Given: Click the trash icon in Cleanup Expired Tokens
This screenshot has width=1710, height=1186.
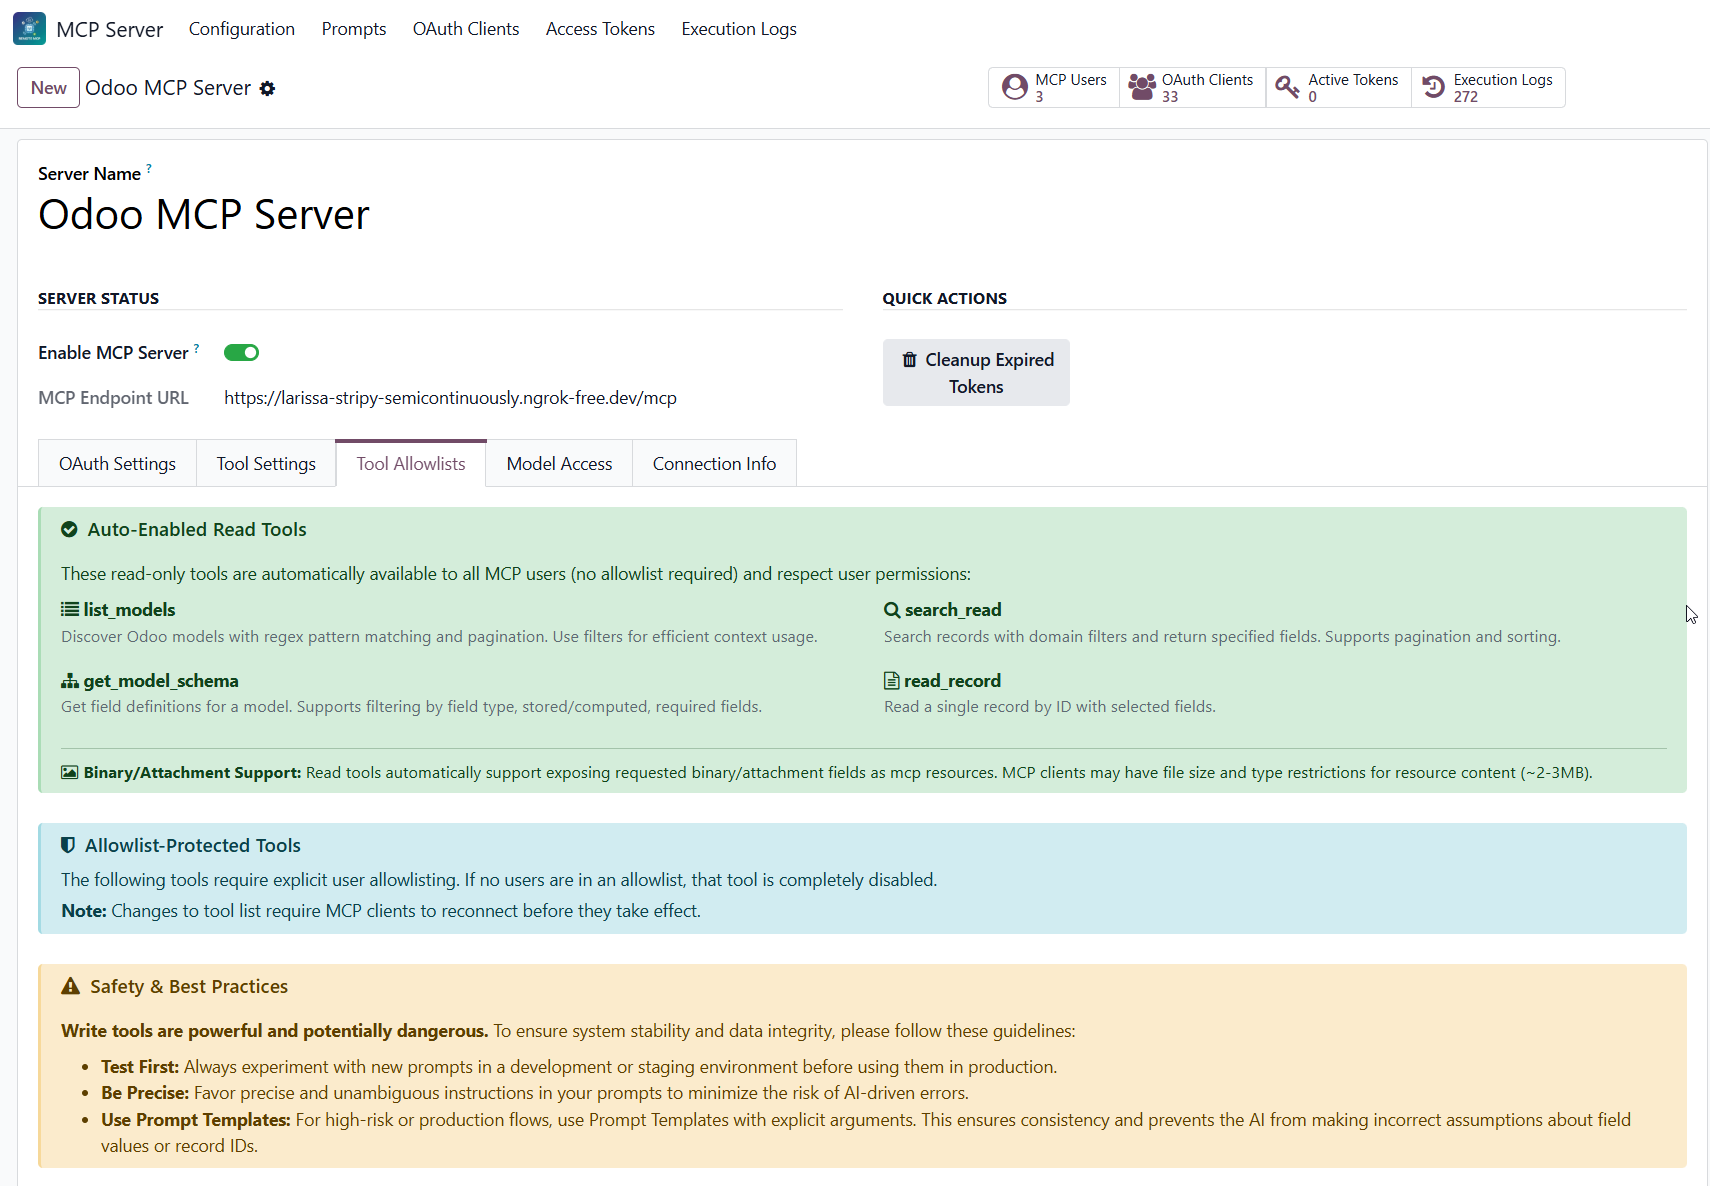Looking at the screenshot, I should (909, 360).
